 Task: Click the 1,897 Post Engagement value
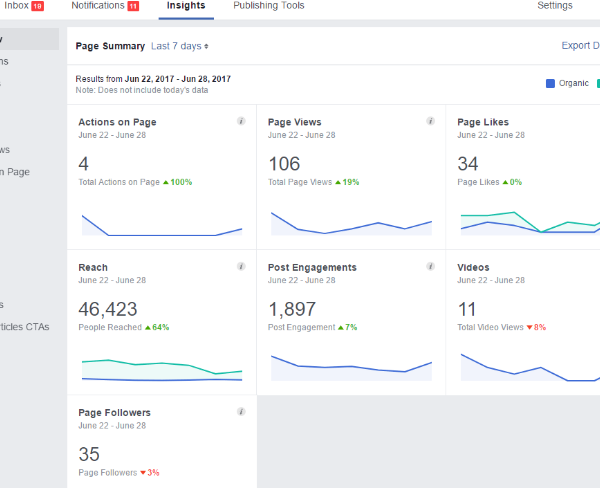[292, 309]
